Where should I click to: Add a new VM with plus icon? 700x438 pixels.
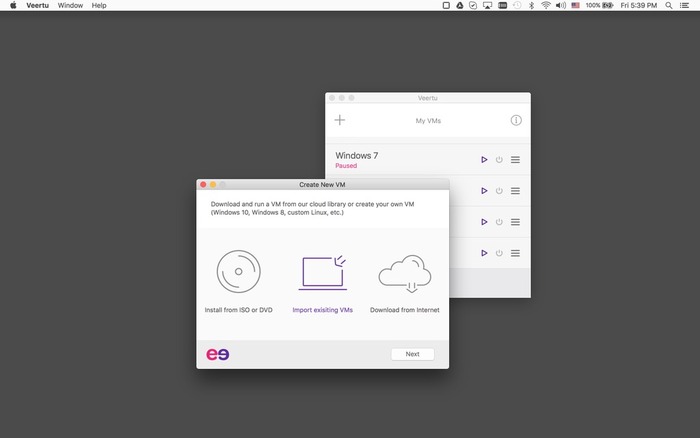click(x=340, y=120)
